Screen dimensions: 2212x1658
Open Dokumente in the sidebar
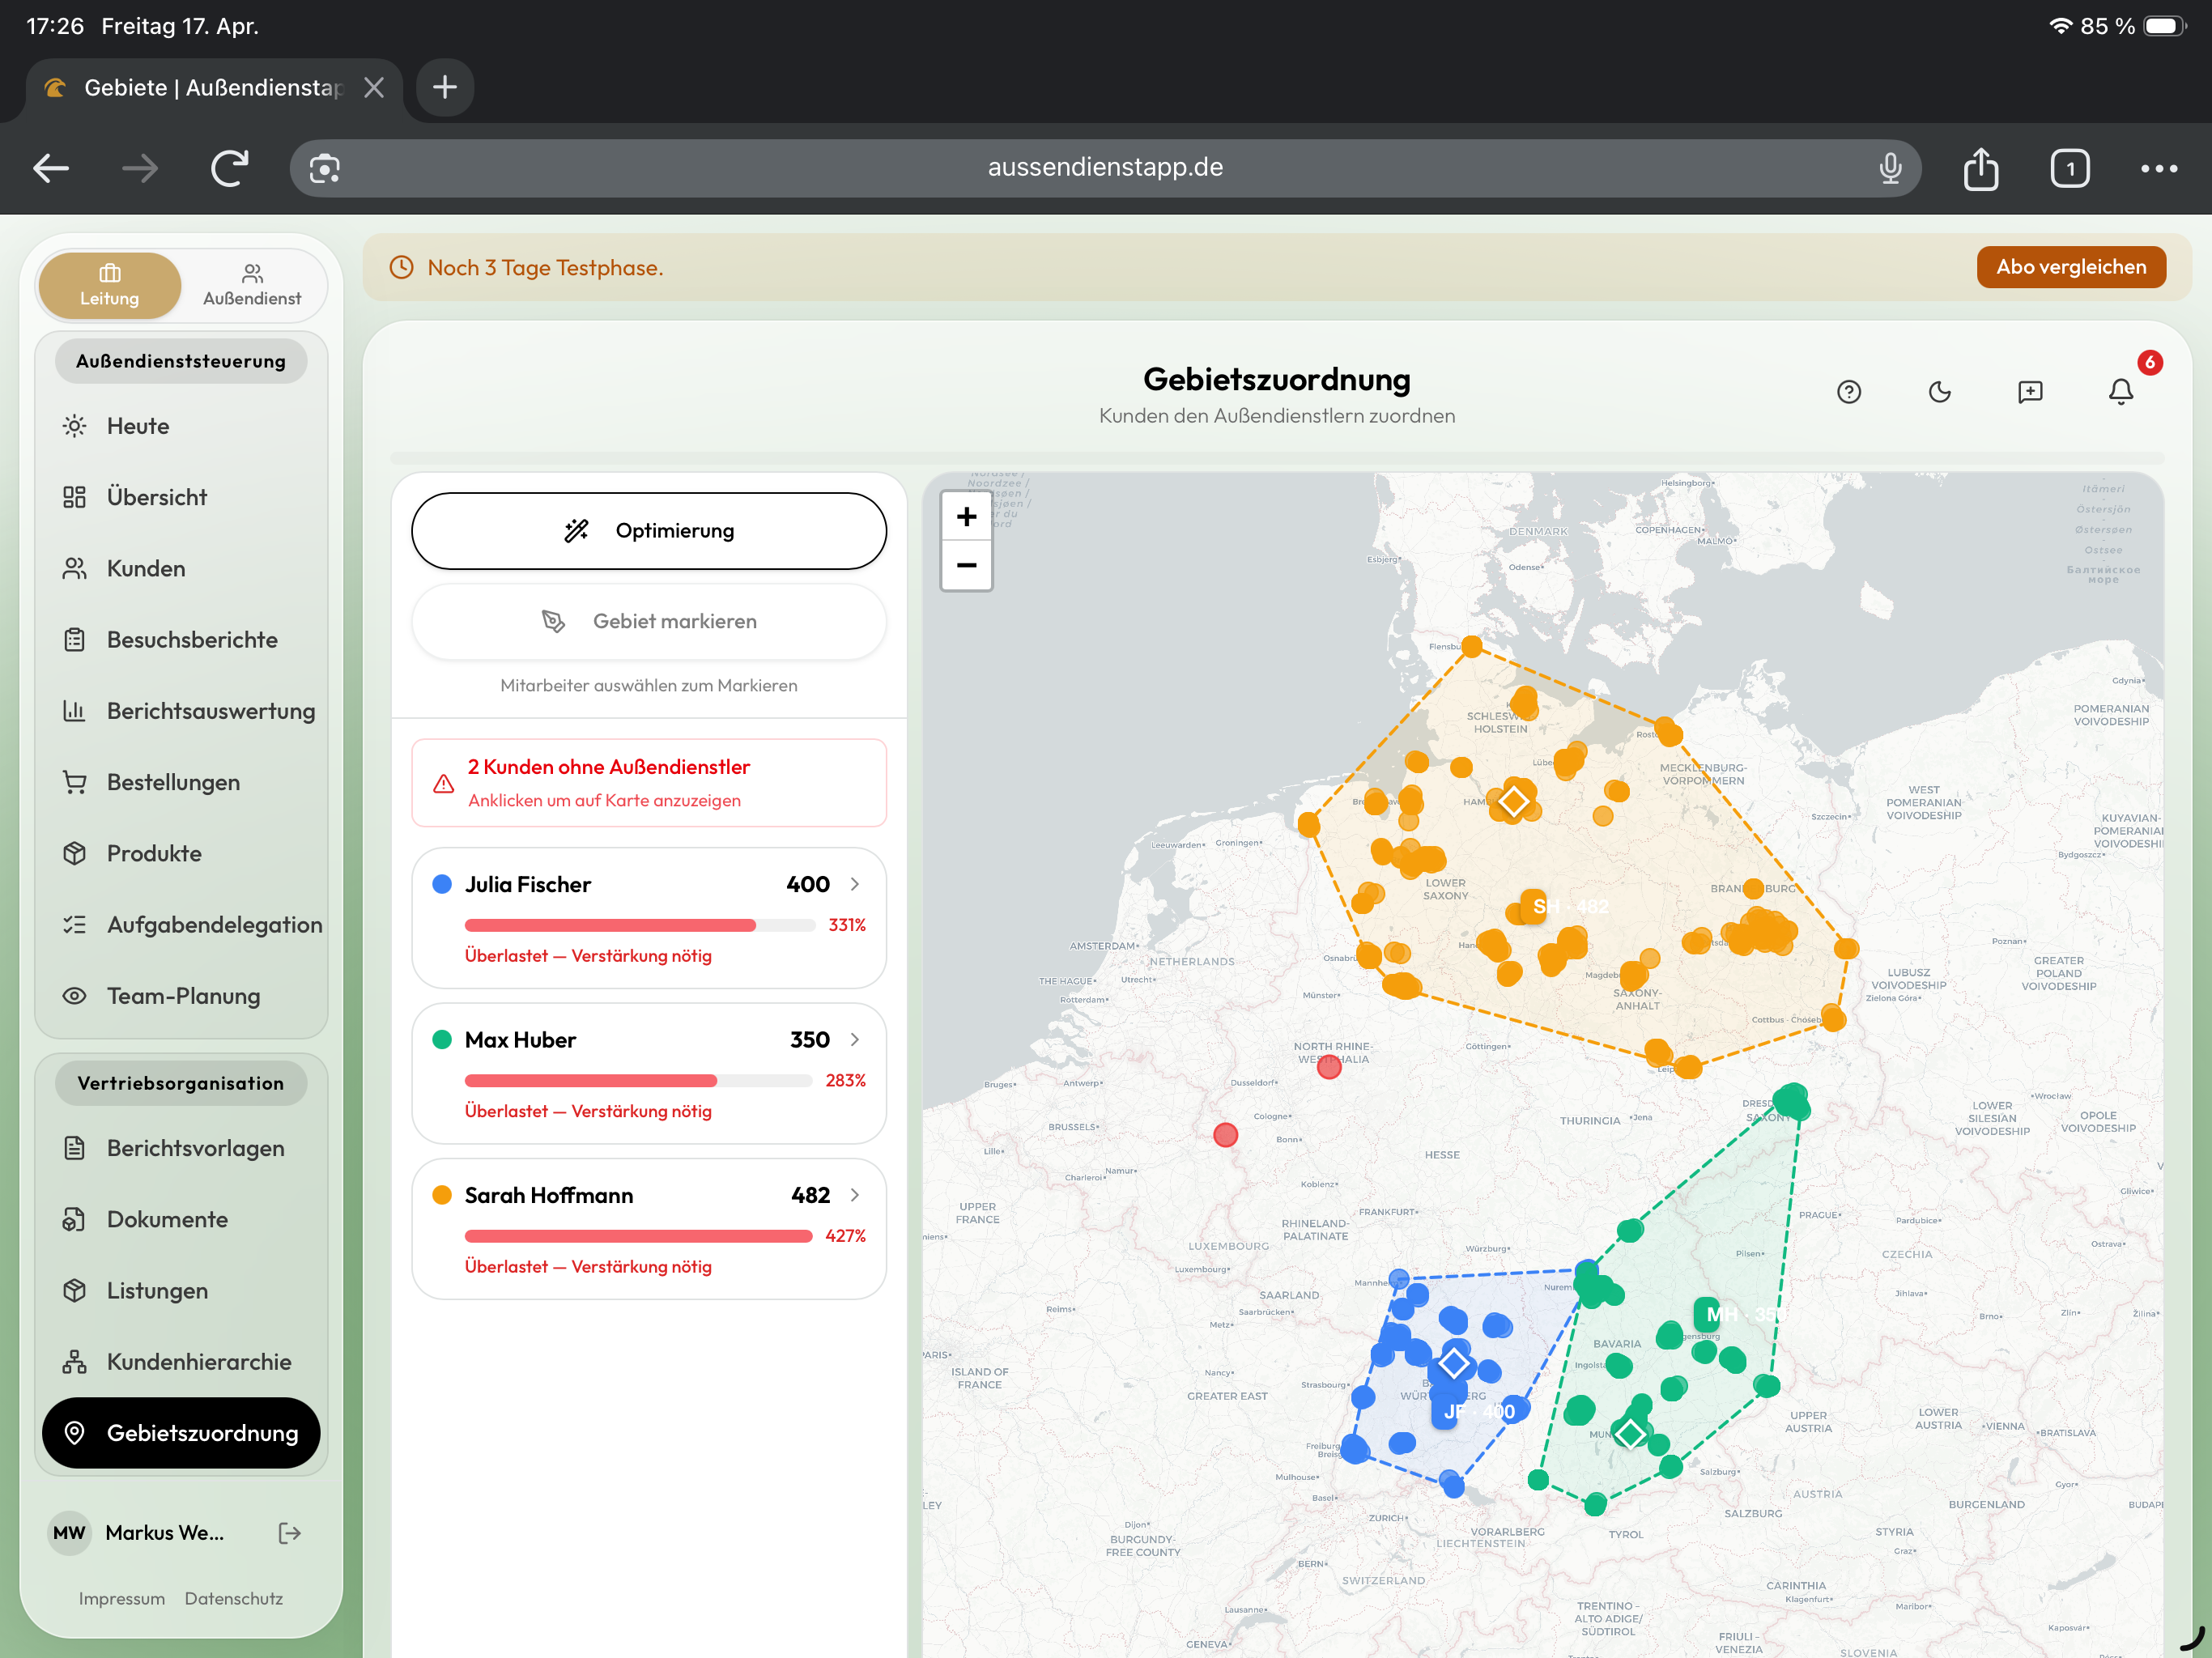coord(181,1219)
